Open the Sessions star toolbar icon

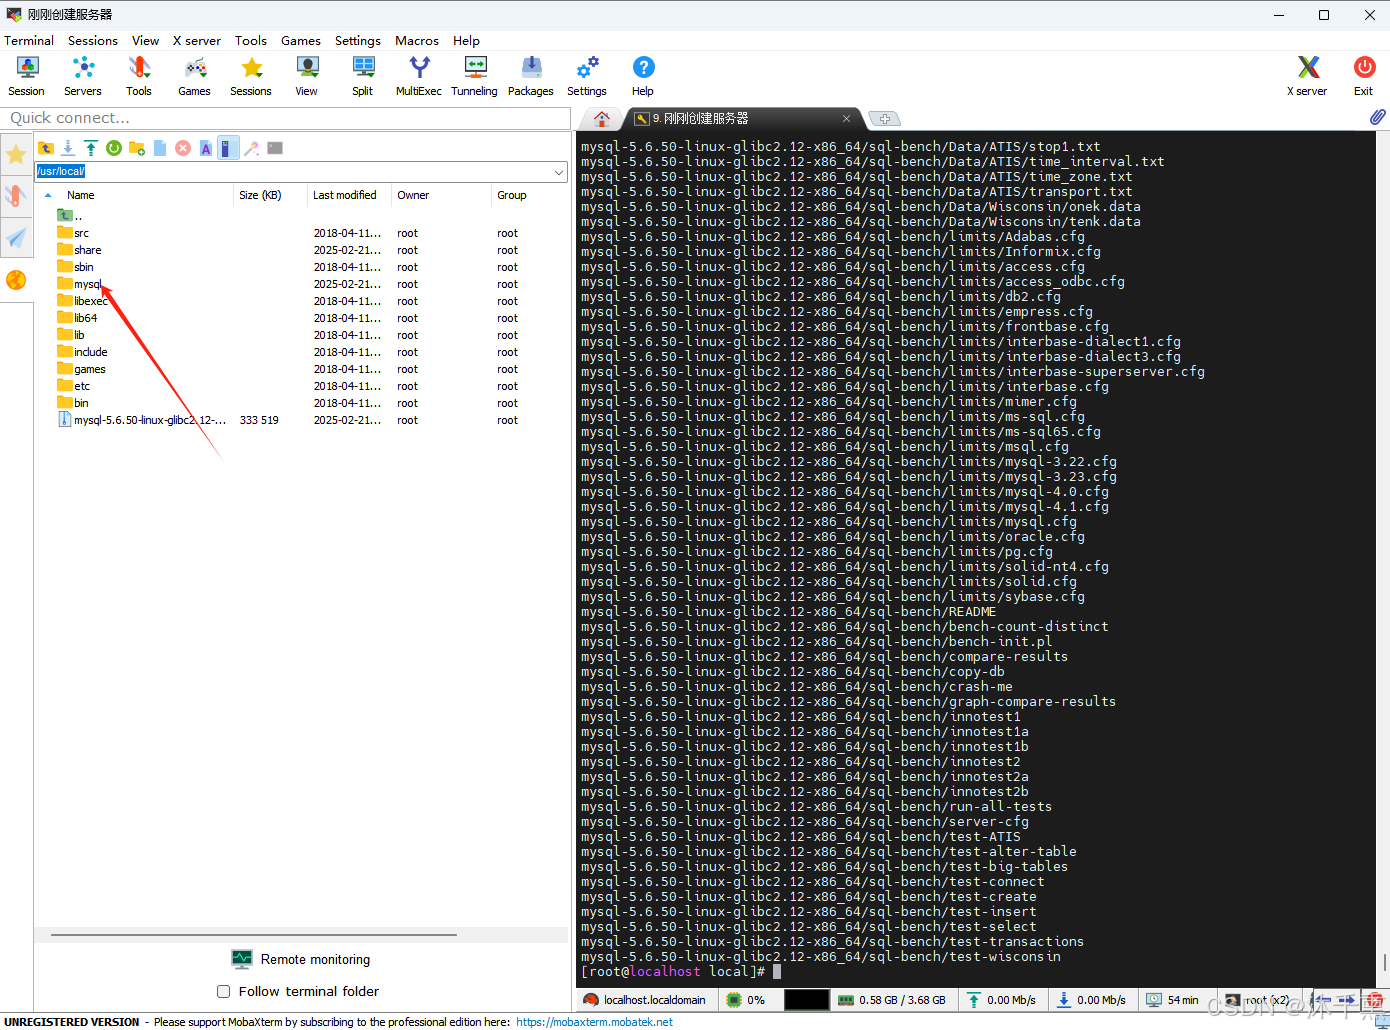click(x=251, y=76)
